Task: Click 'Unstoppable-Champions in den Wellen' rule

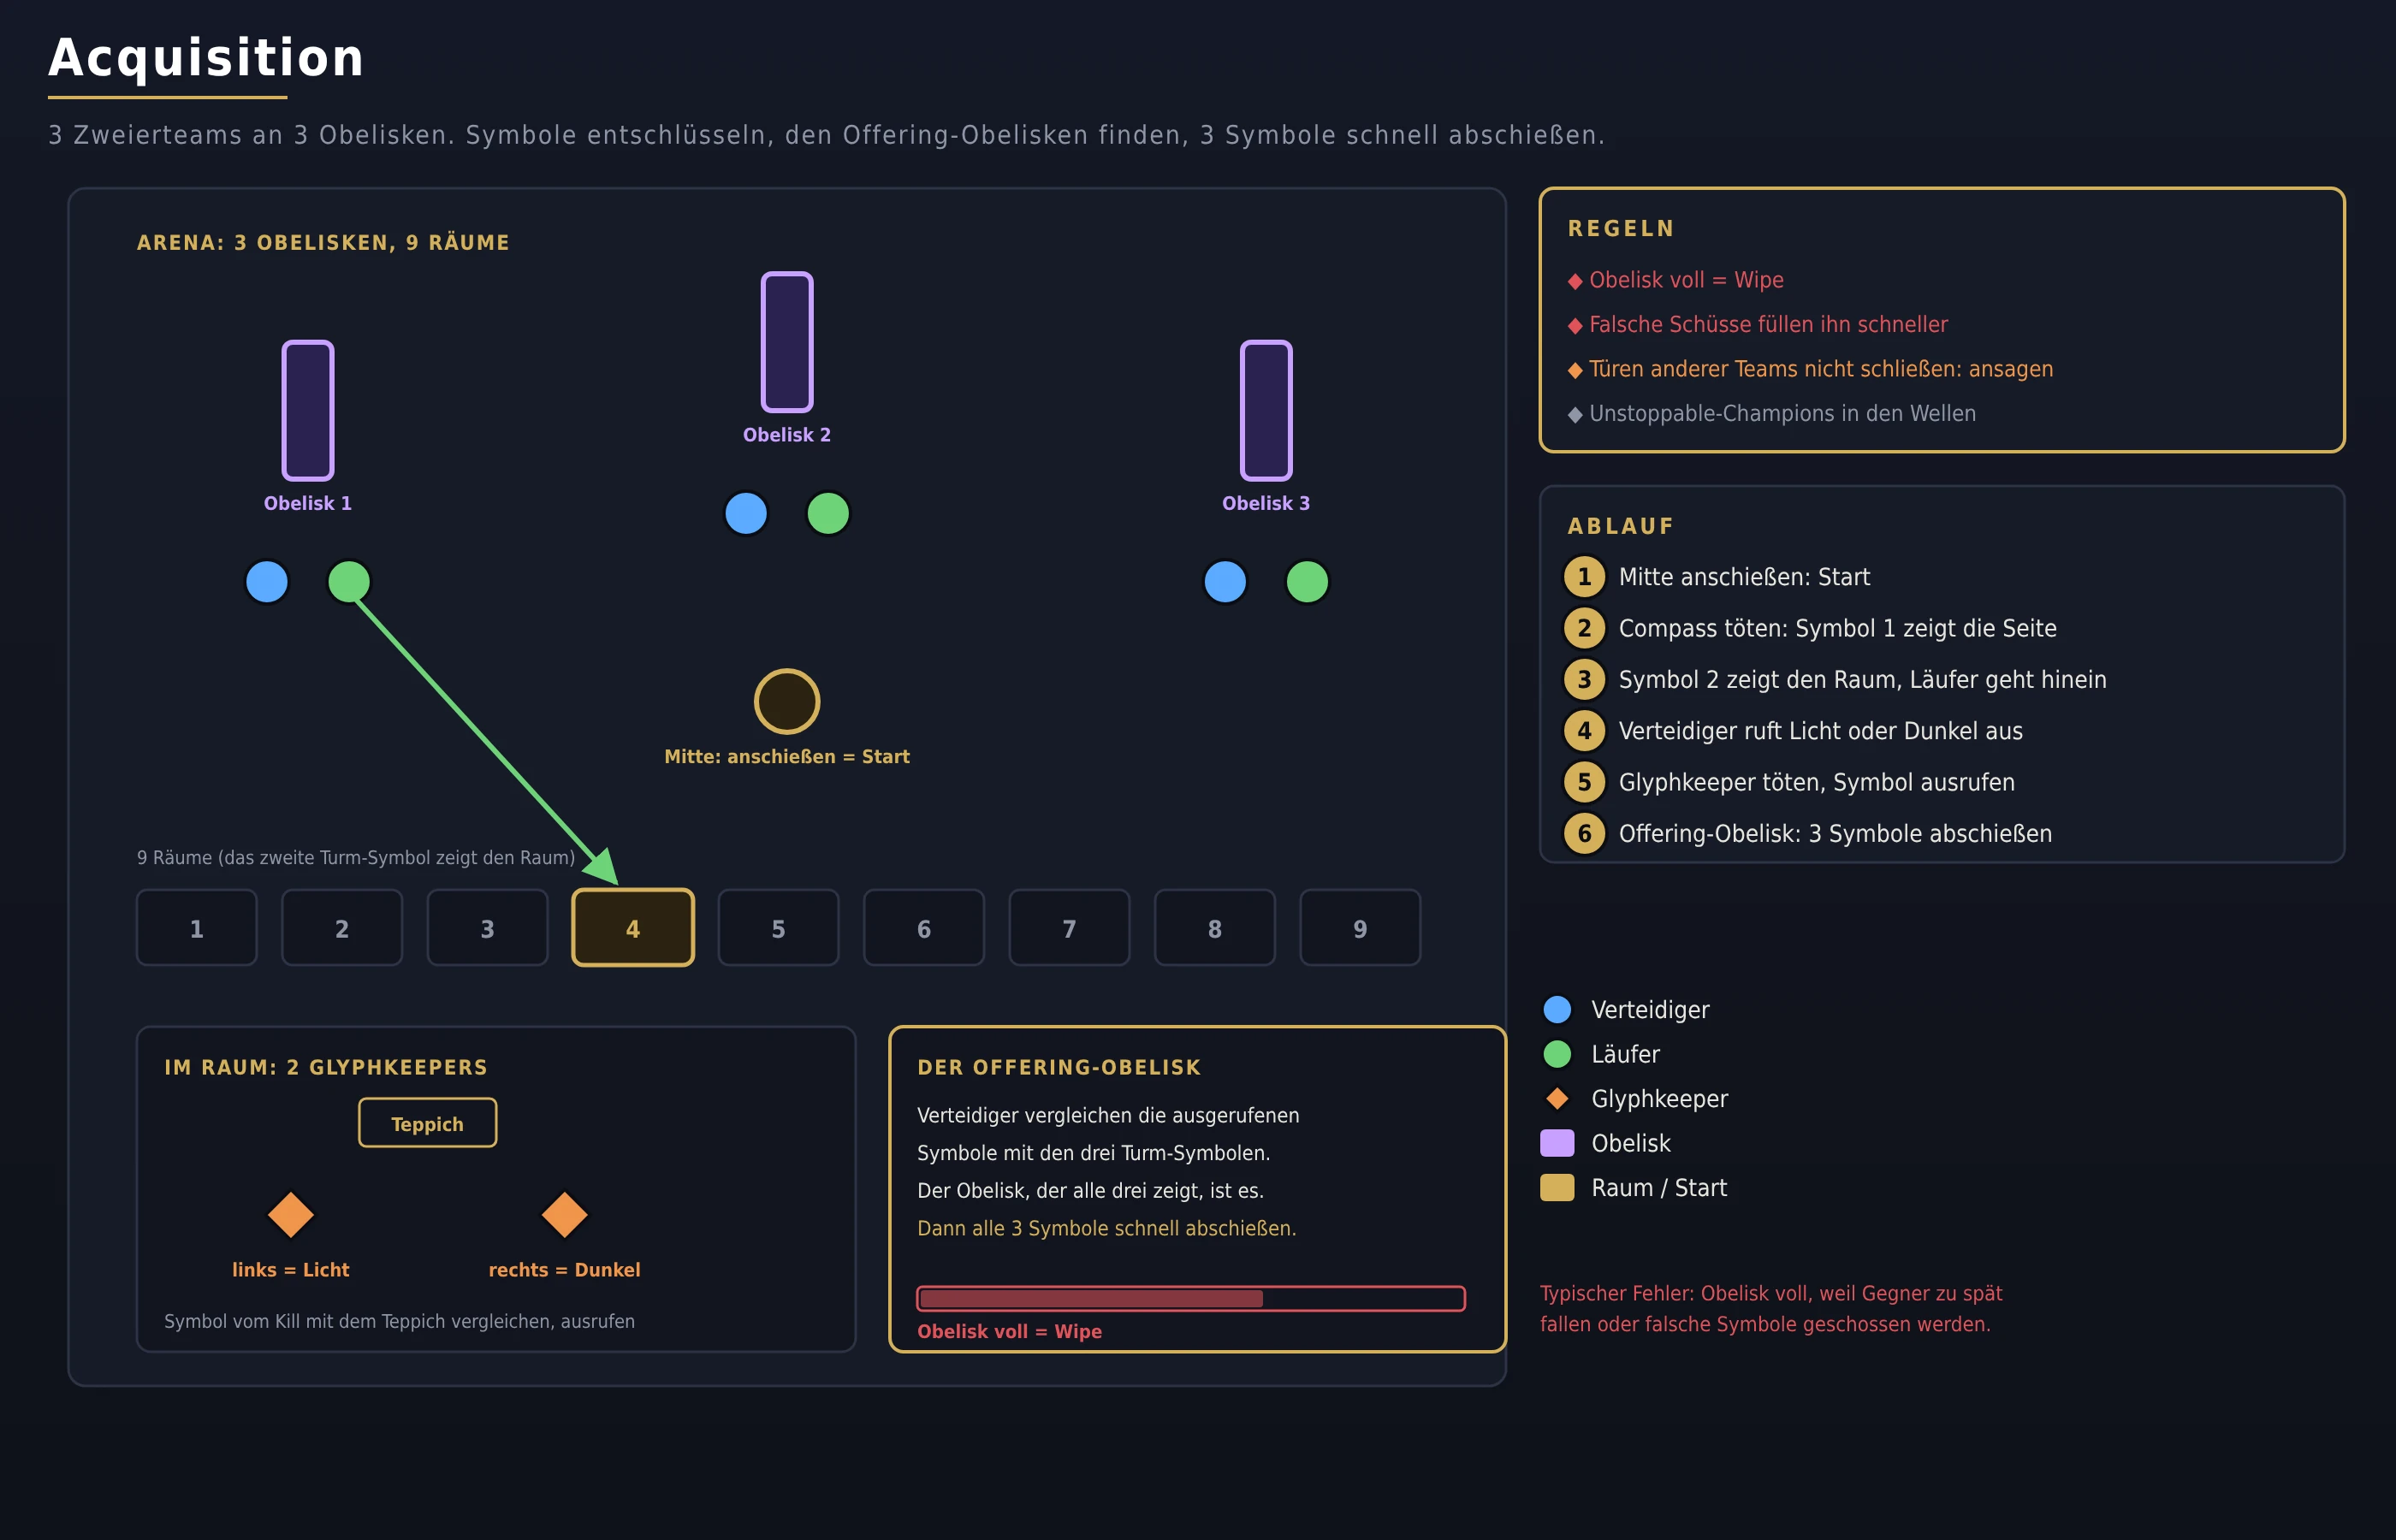Action: [x=1772, y=414]
